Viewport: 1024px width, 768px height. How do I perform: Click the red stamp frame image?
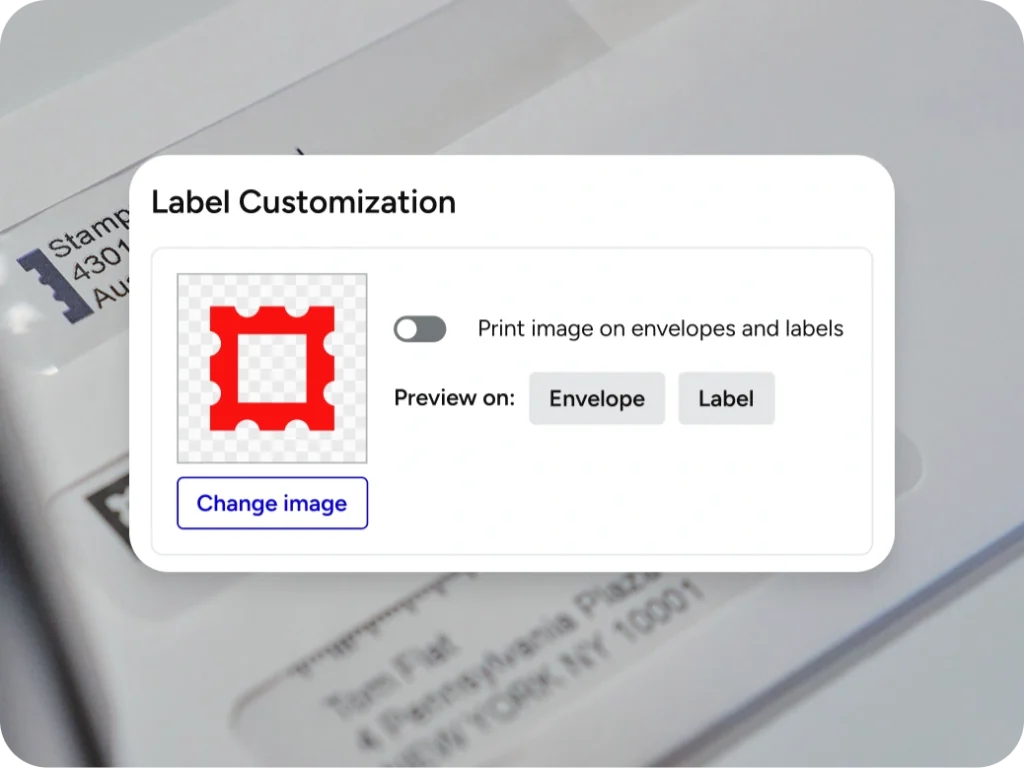point(222,368)
